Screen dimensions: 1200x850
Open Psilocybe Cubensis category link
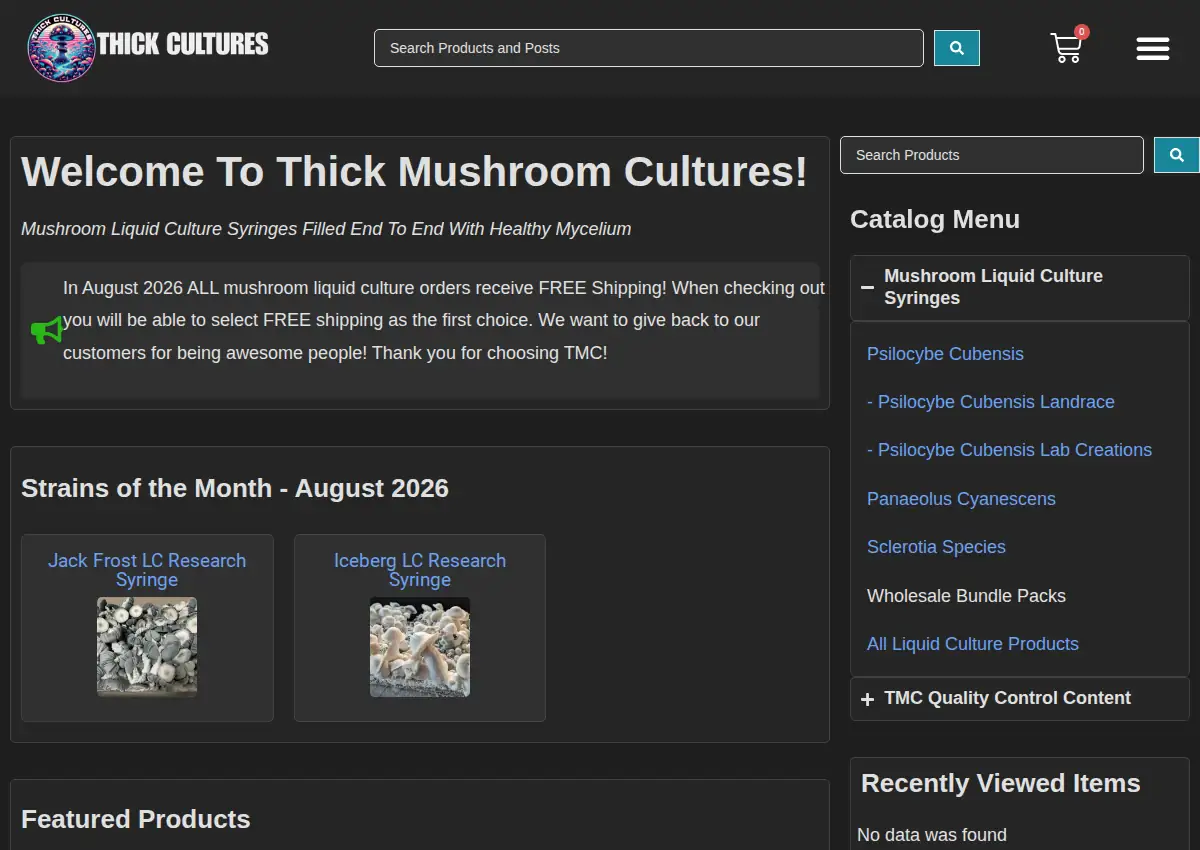(x=945, y=354)
